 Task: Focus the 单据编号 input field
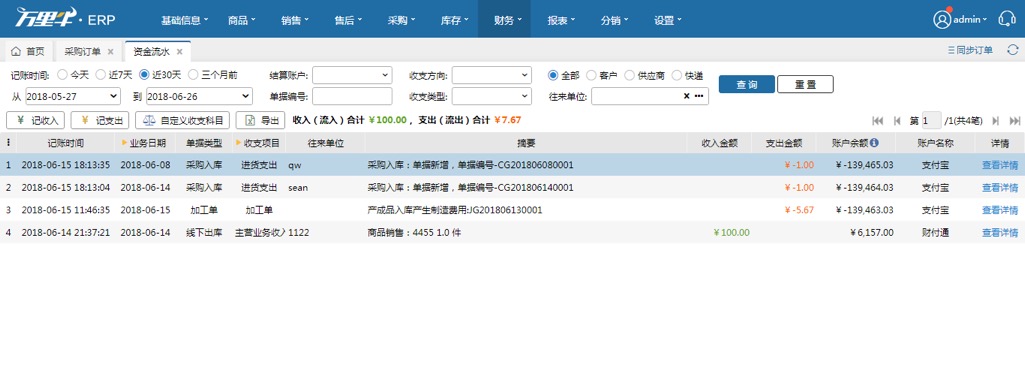(x=352, y=96)
